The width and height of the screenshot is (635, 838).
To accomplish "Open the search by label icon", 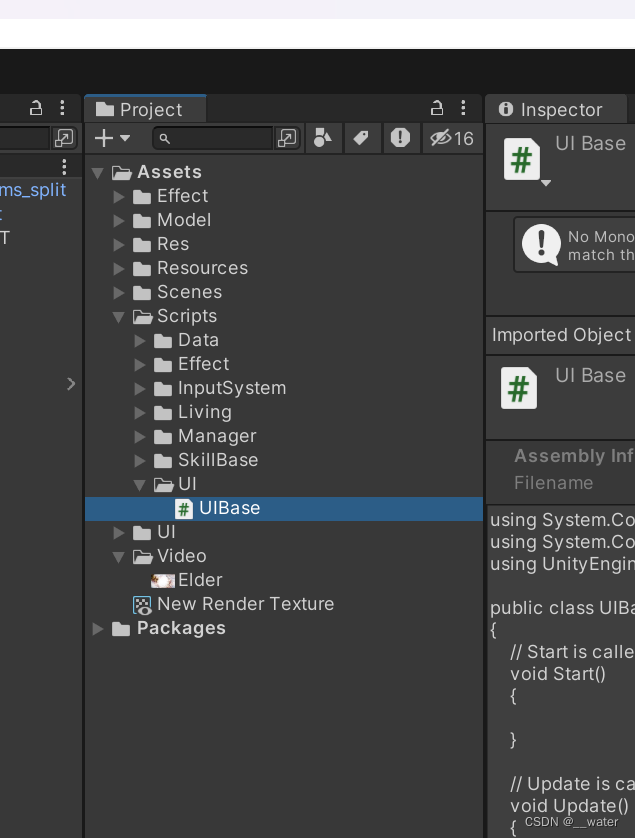I will [x=360, y=138].
